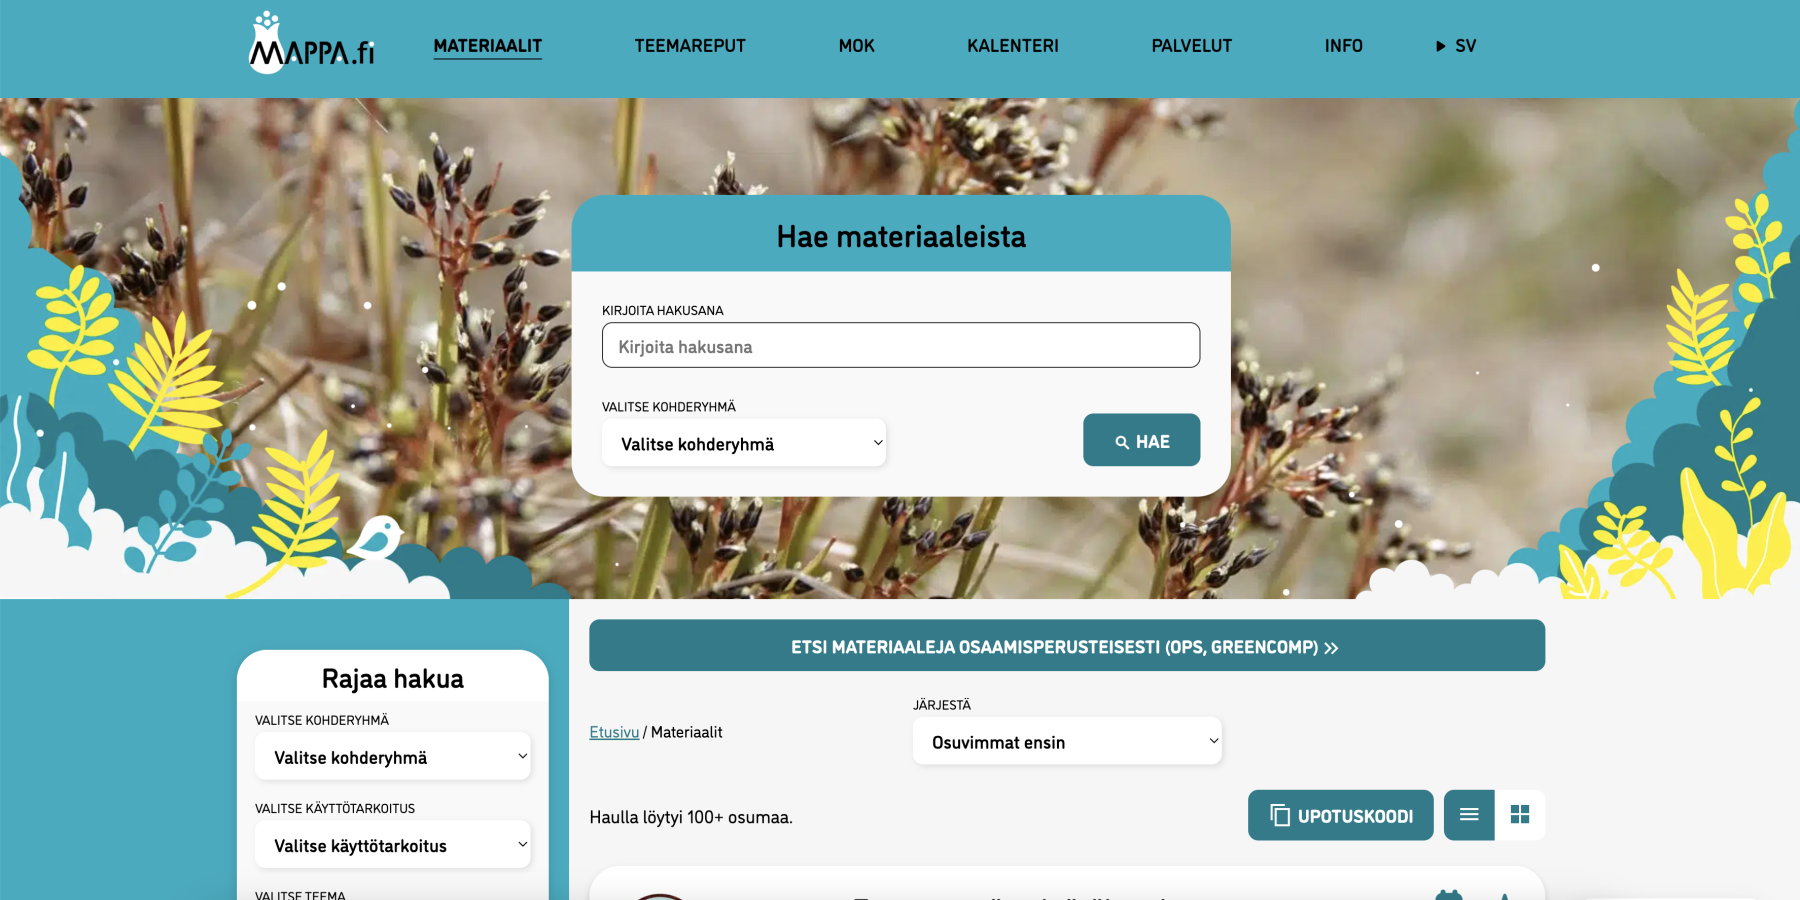The image size is (1800, 900).
Task: Switch to grid view layout
Action: coord(1520,815)
